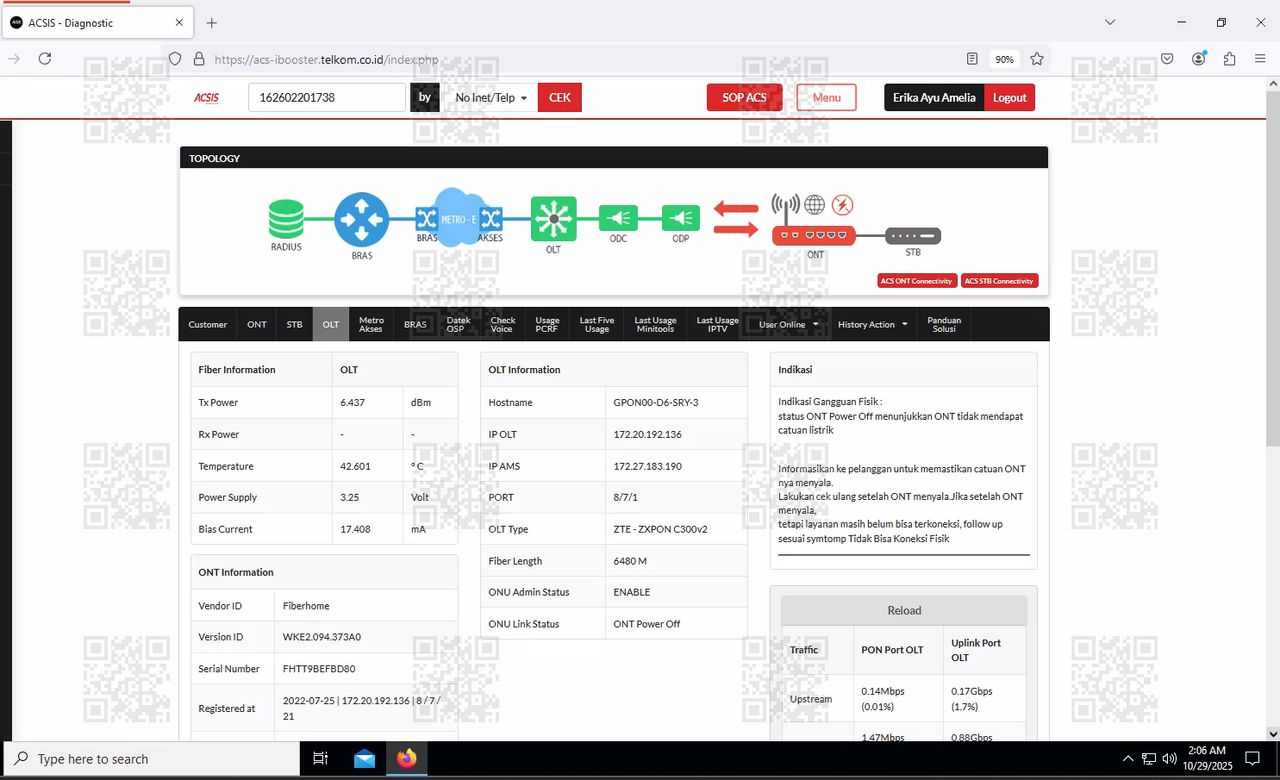Screen dimensions: 1280x780
Task: Click the Menu button
Action: click(x=826, y=97)
